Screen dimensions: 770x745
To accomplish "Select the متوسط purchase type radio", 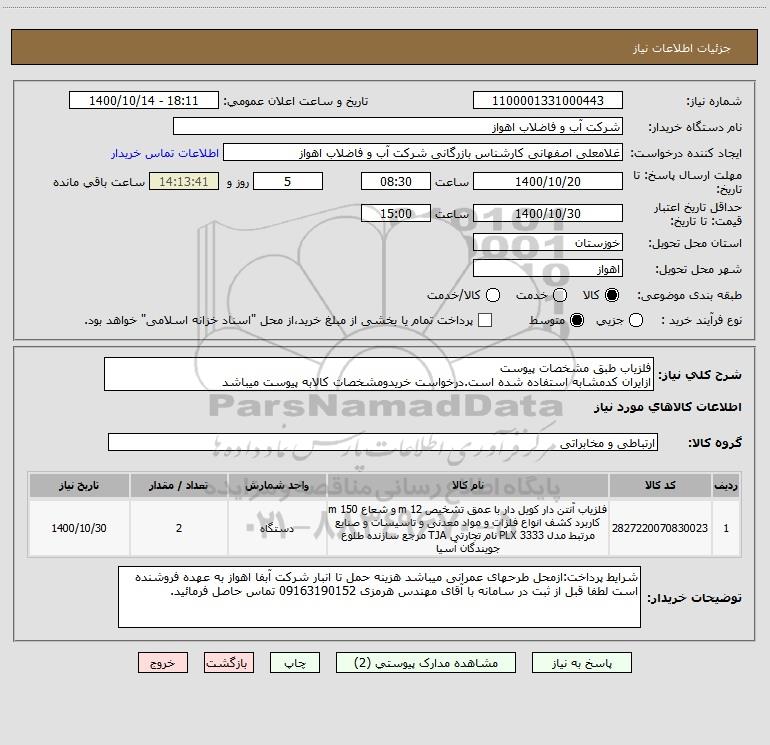I will (x=577, y=320).
